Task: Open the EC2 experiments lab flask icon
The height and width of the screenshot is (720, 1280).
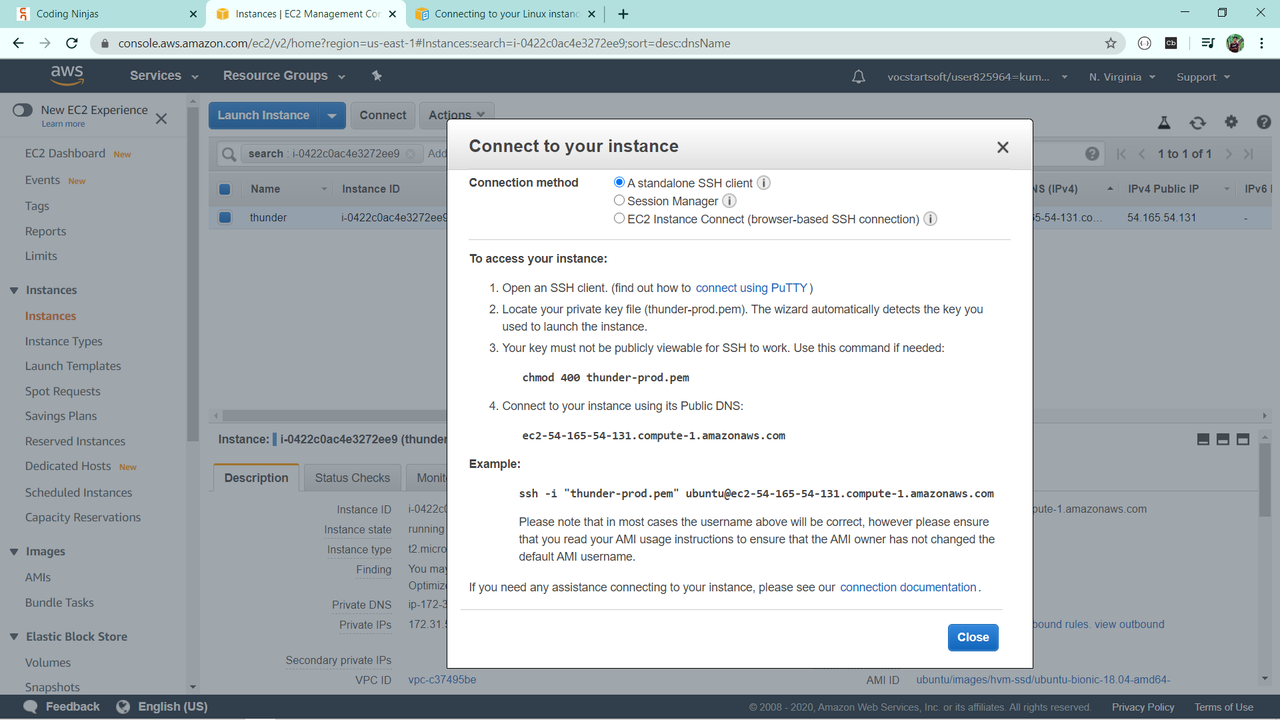Action: pyautogui.click(x=1163, y=122)
